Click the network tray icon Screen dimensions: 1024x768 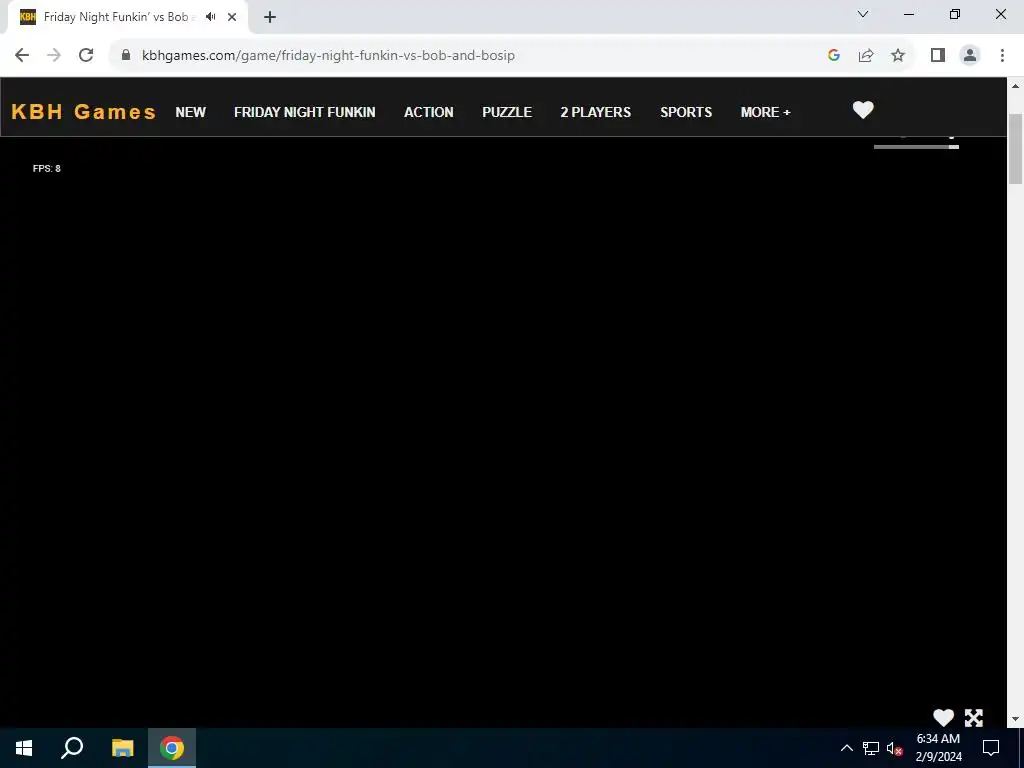pos(871,748)
